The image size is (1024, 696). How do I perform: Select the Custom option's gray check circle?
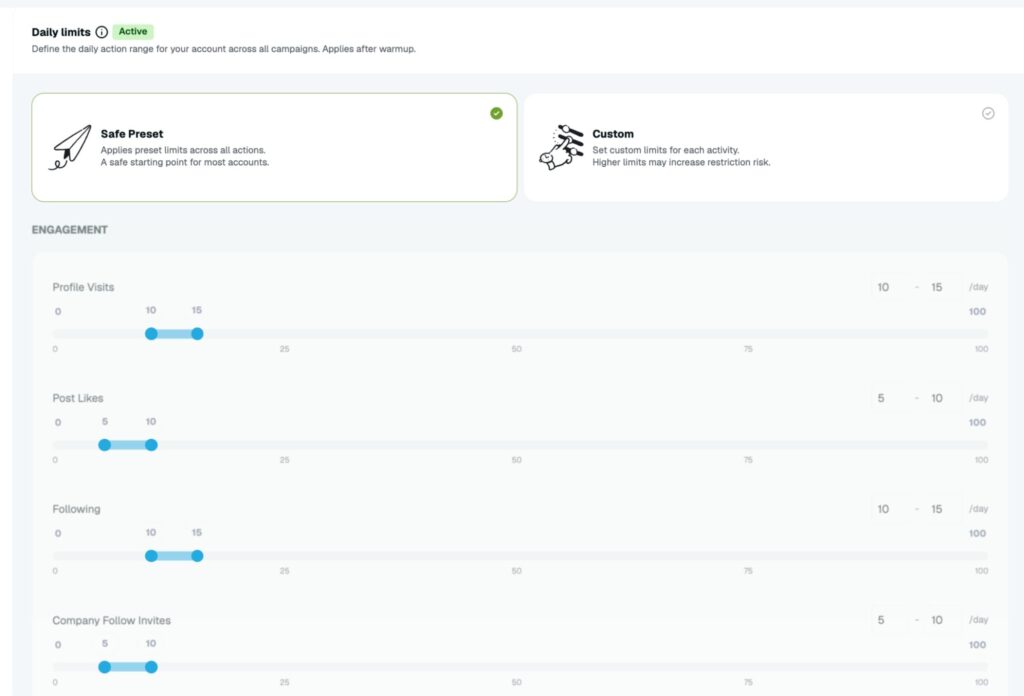(x=988, y=114)
